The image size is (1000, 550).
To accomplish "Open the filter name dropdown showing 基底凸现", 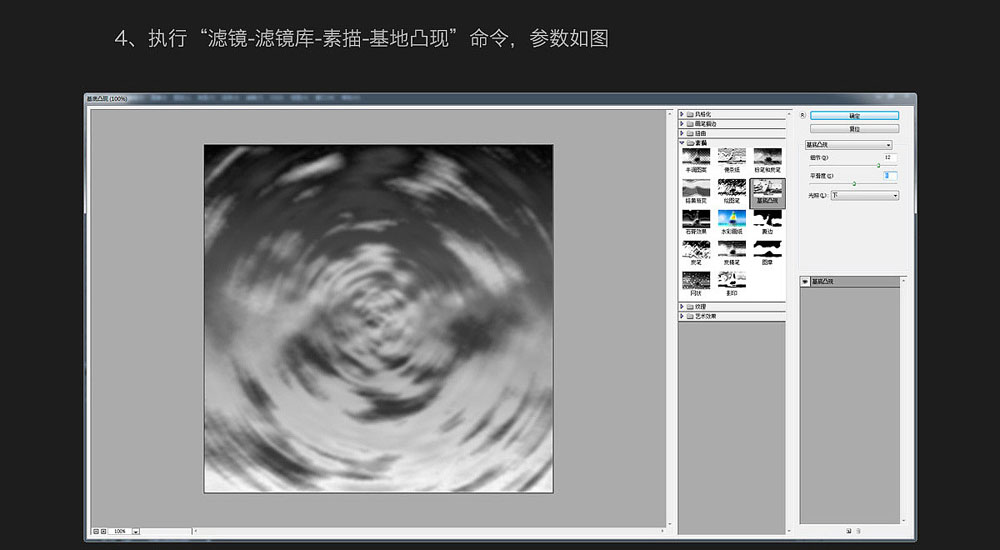I will (x=848, y=145).
